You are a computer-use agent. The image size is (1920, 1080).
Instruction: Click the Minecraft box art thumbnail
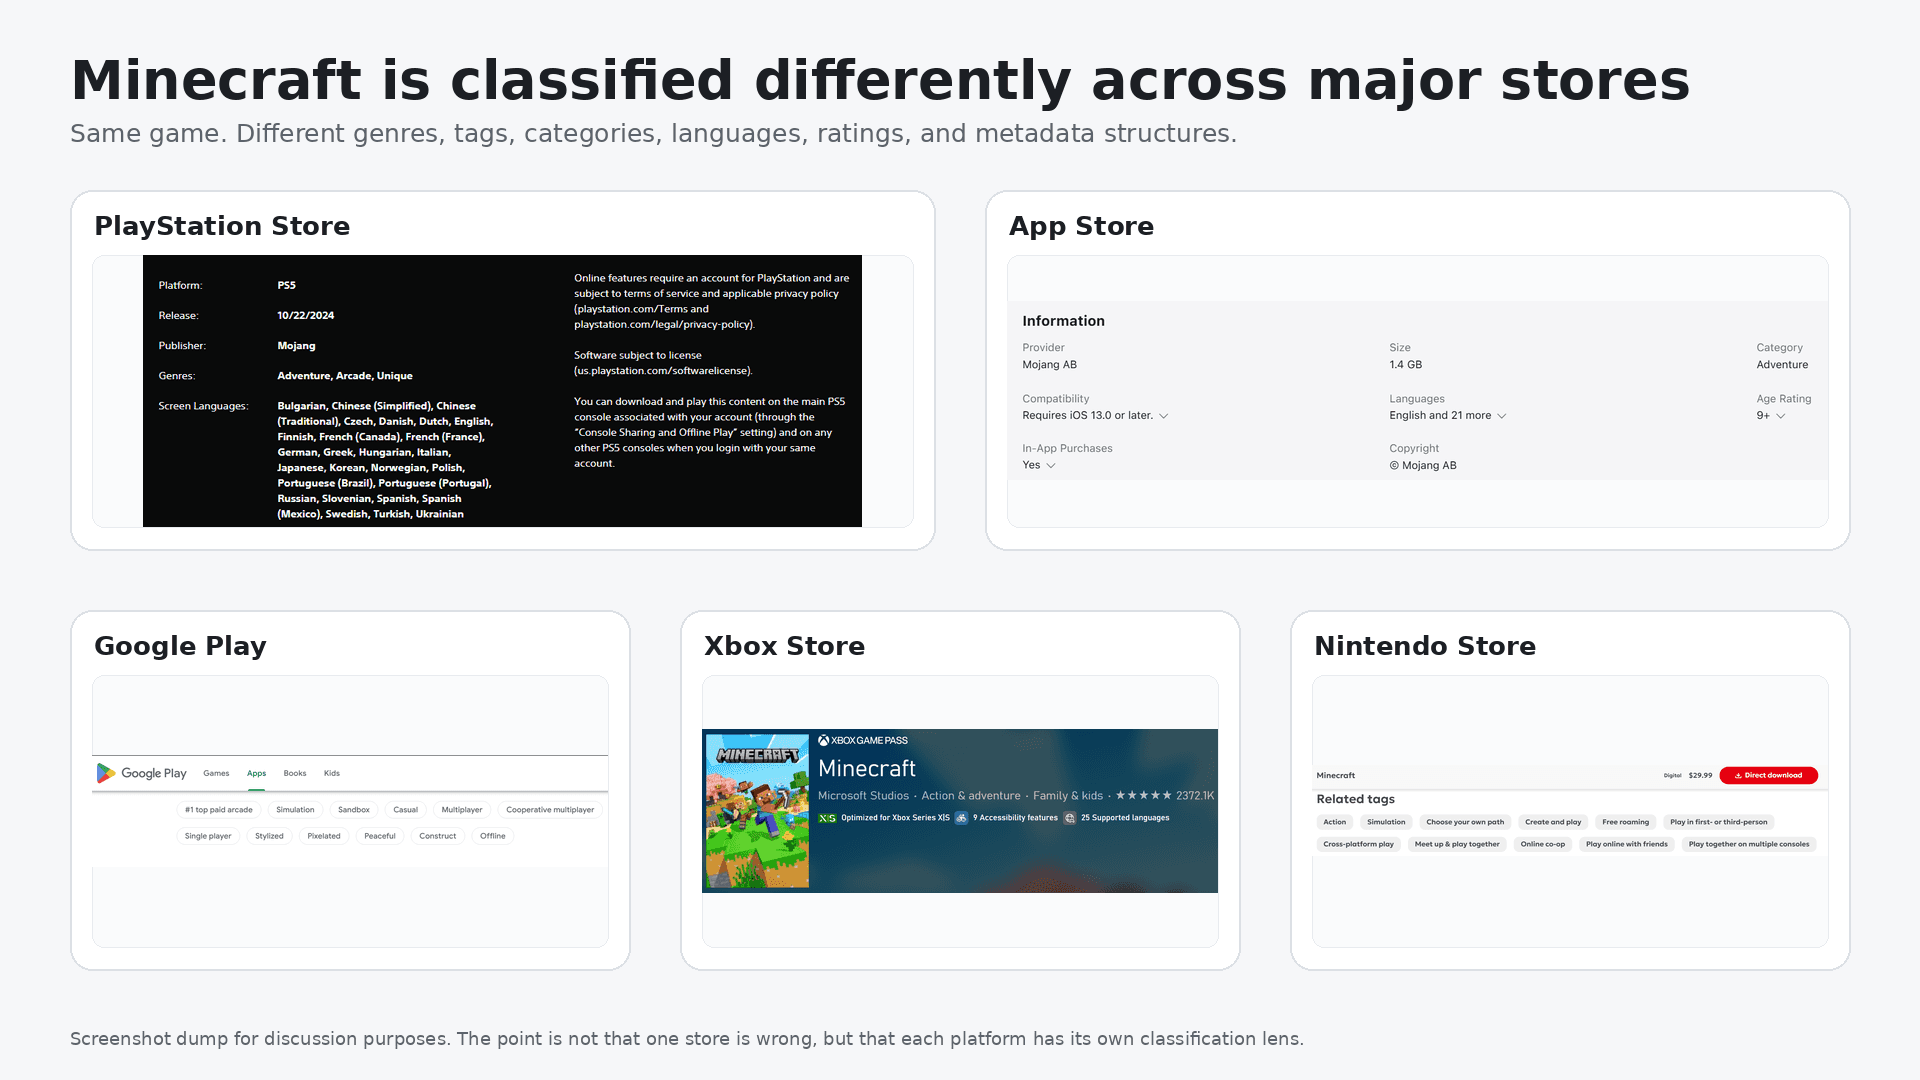pyautogui.click(x=757, y=811)
